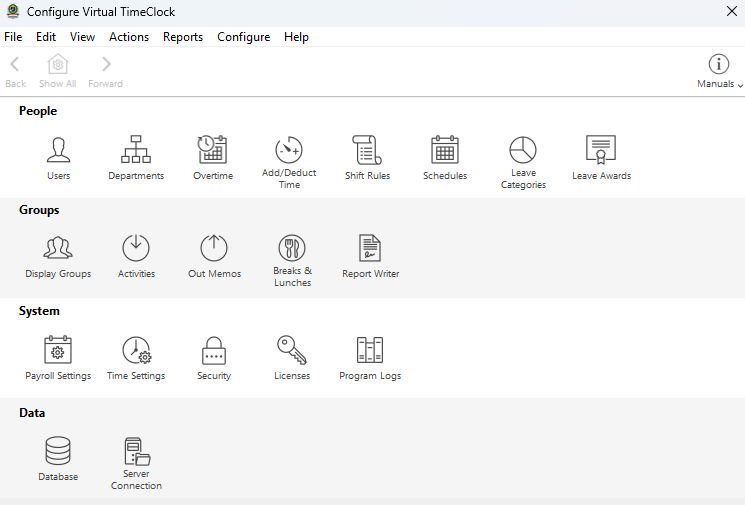Open the Configure menu
The width and height of the screenshot is (745, 505).
[243, 37]
